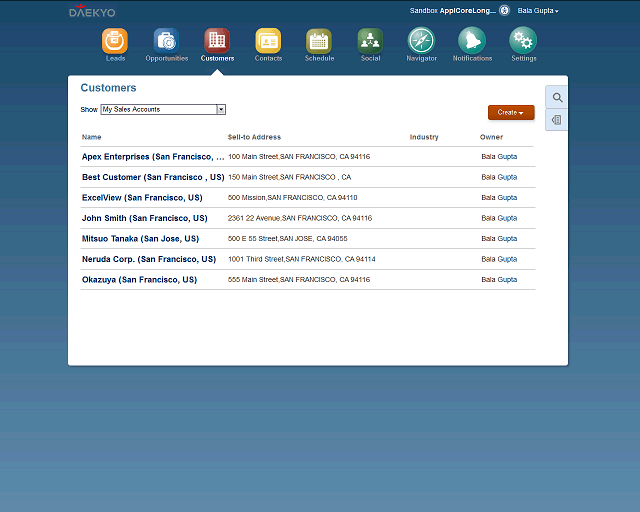Viewport: 640px width, 512px height.
Task: Open the Contacts module icon
Action: coord(268,41)
